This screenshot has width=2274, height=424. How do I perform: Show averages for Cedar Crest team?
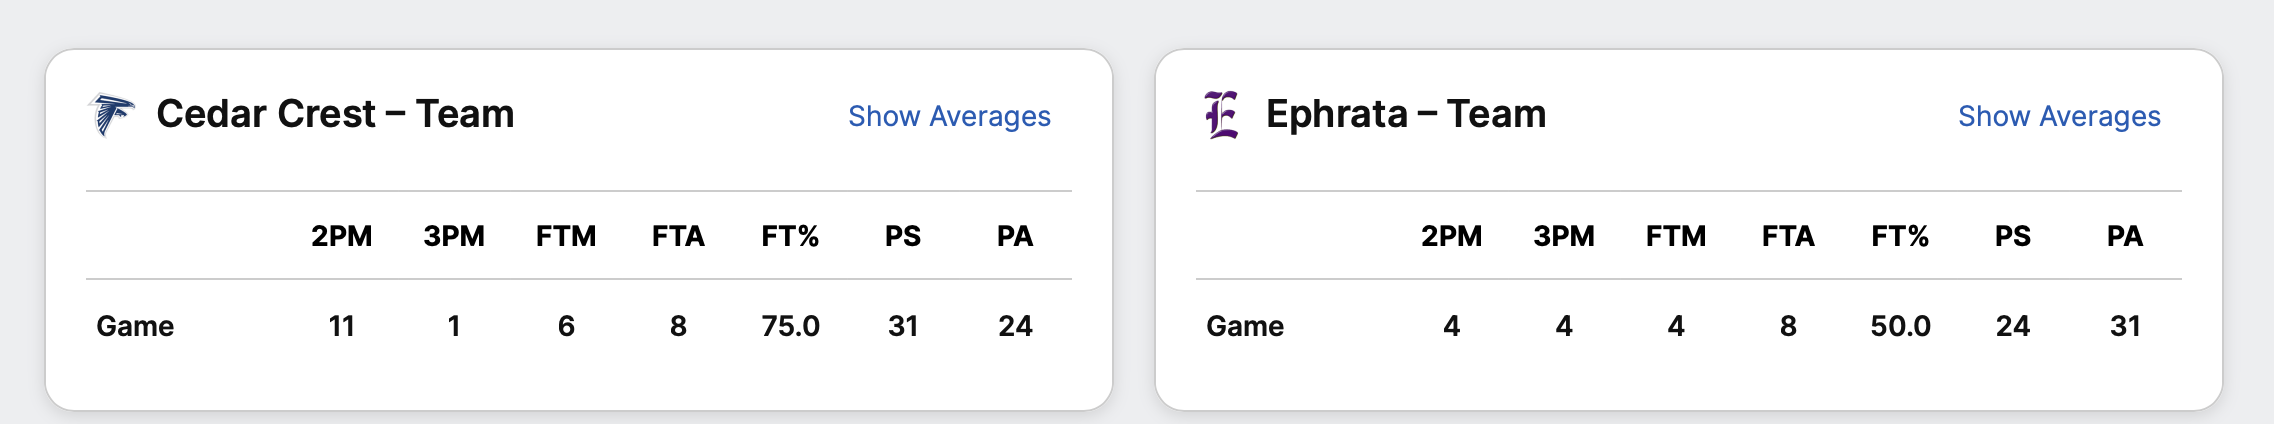pyautogui.click(x=949, y=116)
